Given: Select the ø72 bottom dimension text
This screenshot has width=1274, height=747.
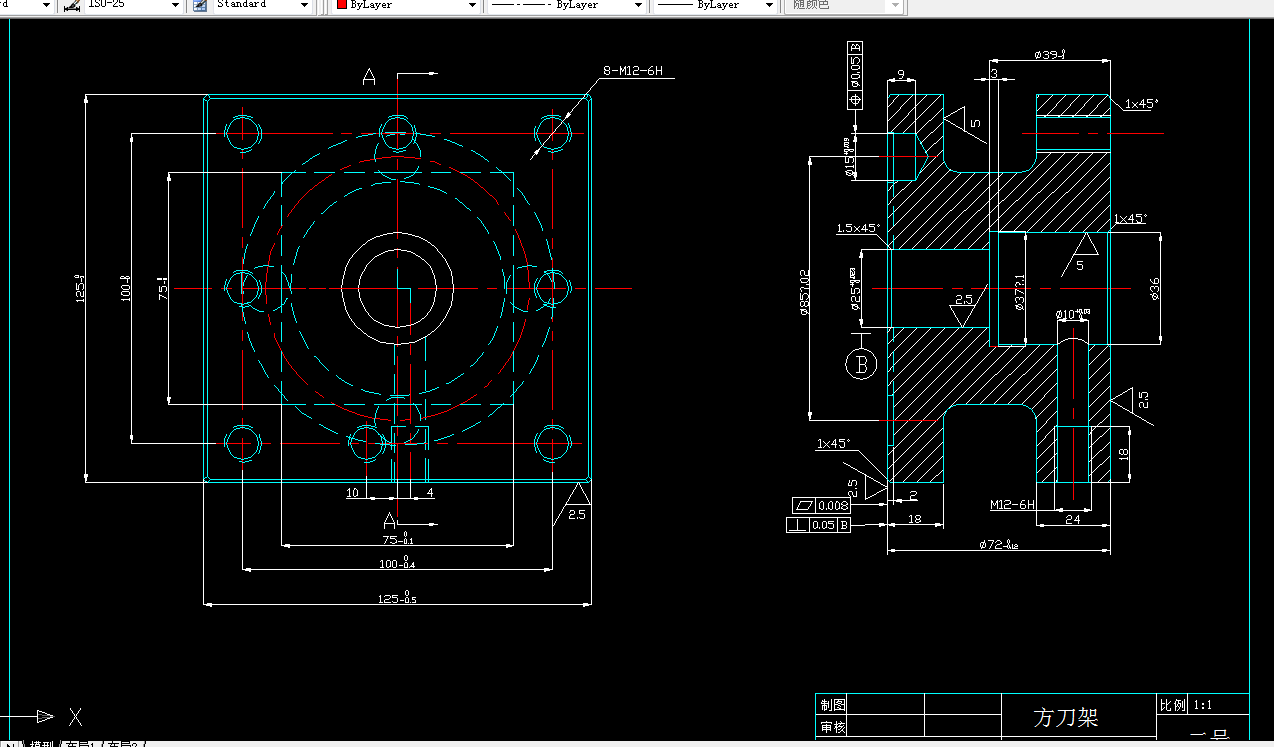Looking at the screenshot, I should [998, 545].
